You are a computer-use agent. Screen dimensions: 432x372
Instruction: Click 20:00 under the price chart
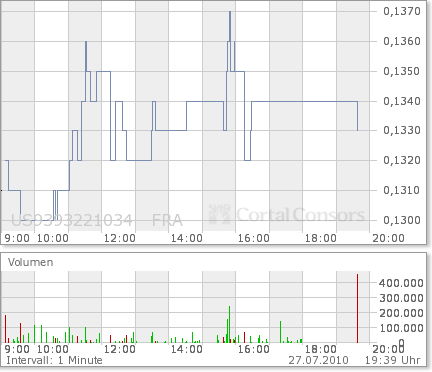(388, 238)
